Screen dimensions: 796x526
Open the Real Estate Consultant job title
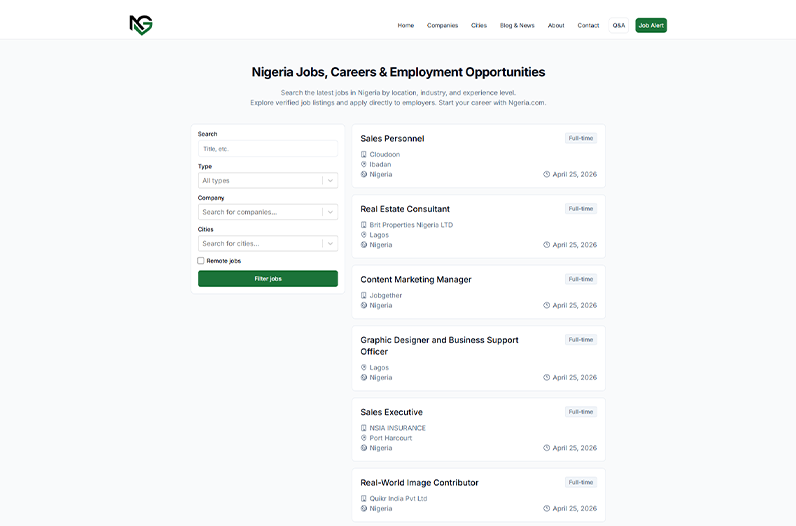click(x=405, y=209)
